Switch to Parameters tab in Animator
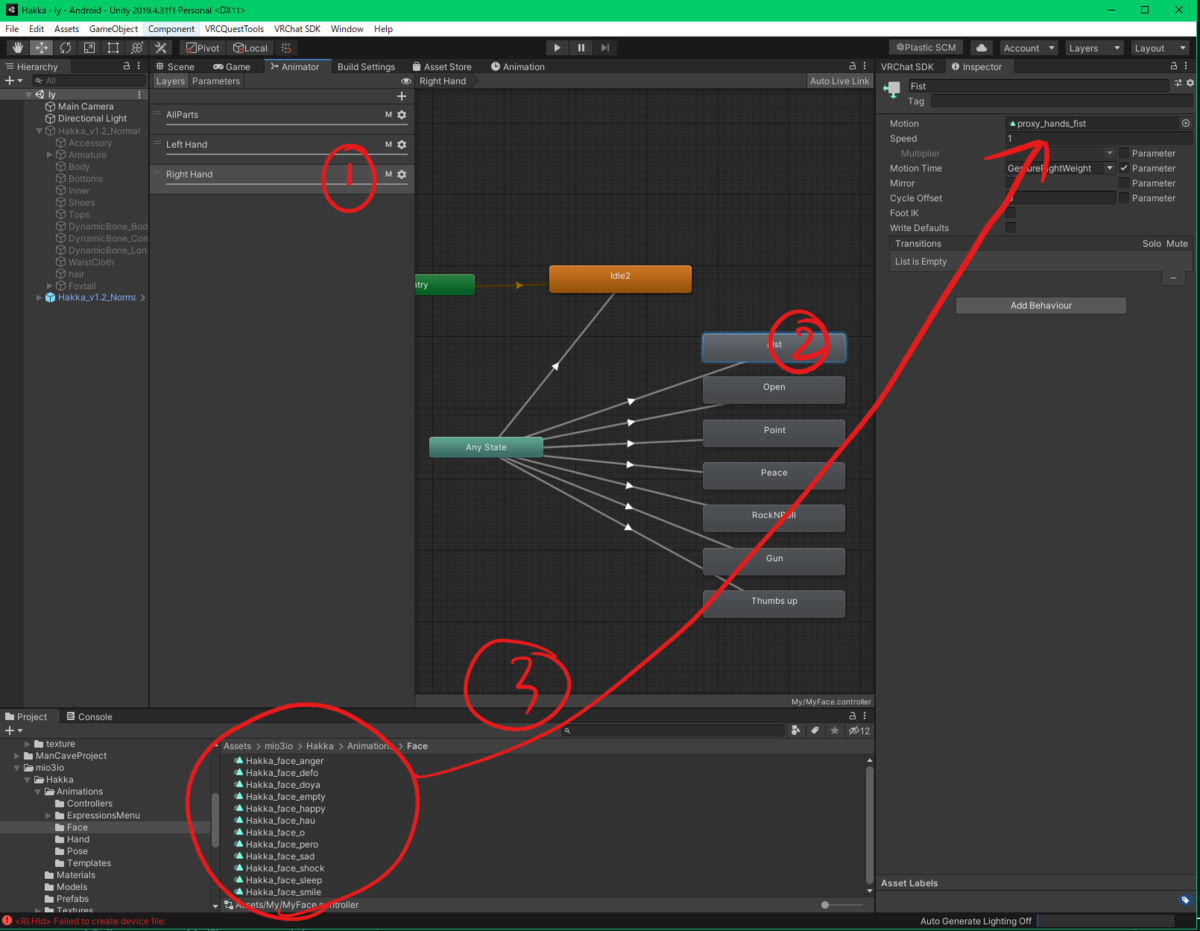The height and width of the screenshot is (931, 1200). pyautogui.click(x=216, y=81)
